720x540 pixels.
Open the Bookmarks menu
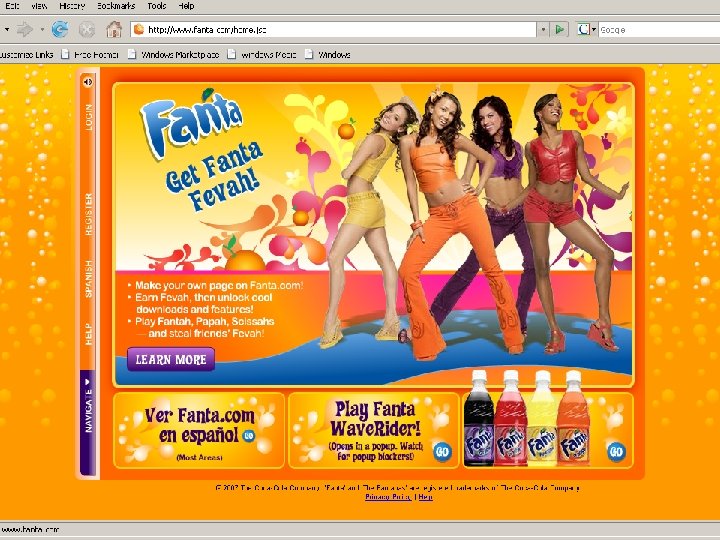pyautogui.click(x=116, y=6)
